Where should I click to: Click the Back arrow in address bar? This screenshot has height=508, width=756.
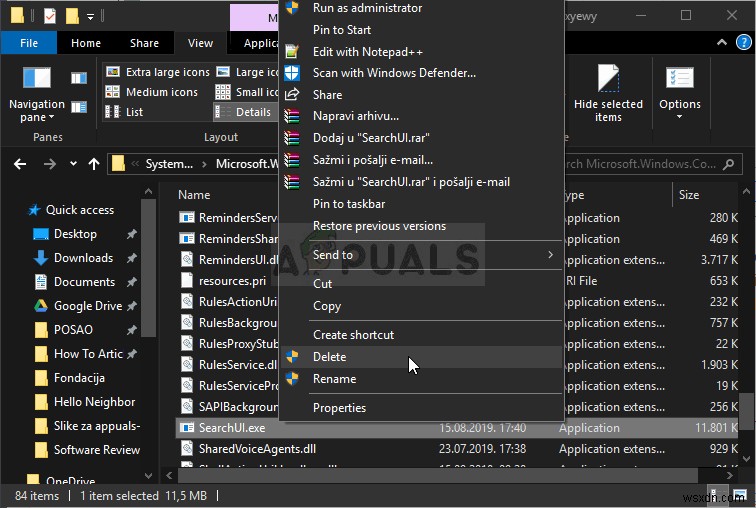pos(20,164)
